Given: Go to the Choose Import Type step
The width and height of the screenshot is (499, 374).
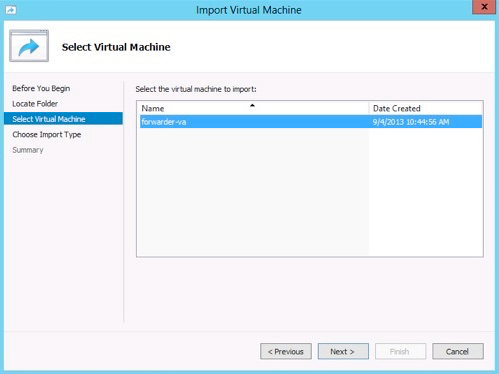Looking at the screenshot, I should click(47, 134).
